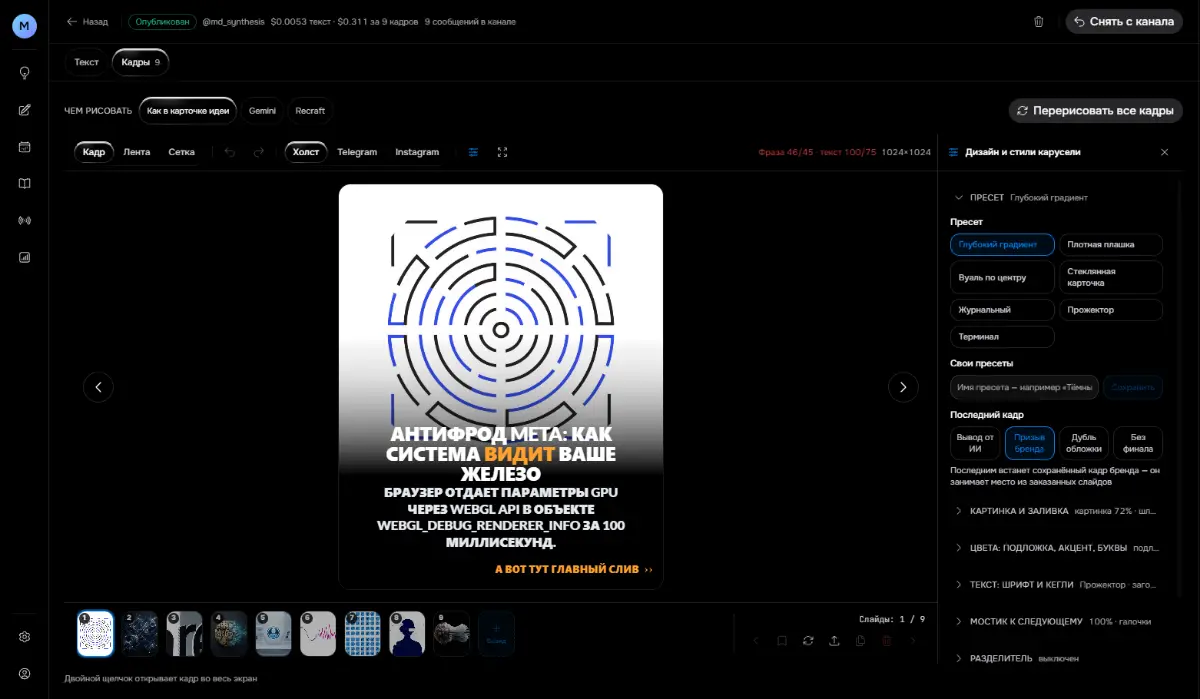Expand the РАЗДЕЛИТЕЛЬ section

(1056, 658)
